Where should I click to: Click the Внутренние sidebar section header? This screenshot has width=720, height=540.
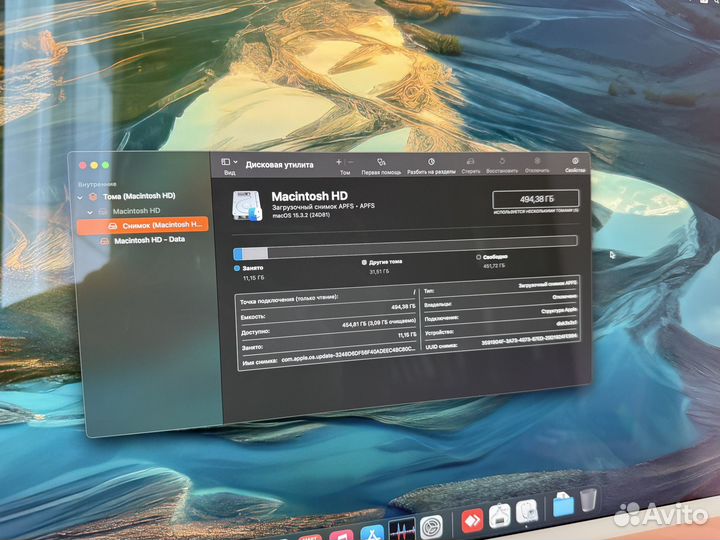pos(97,184)
